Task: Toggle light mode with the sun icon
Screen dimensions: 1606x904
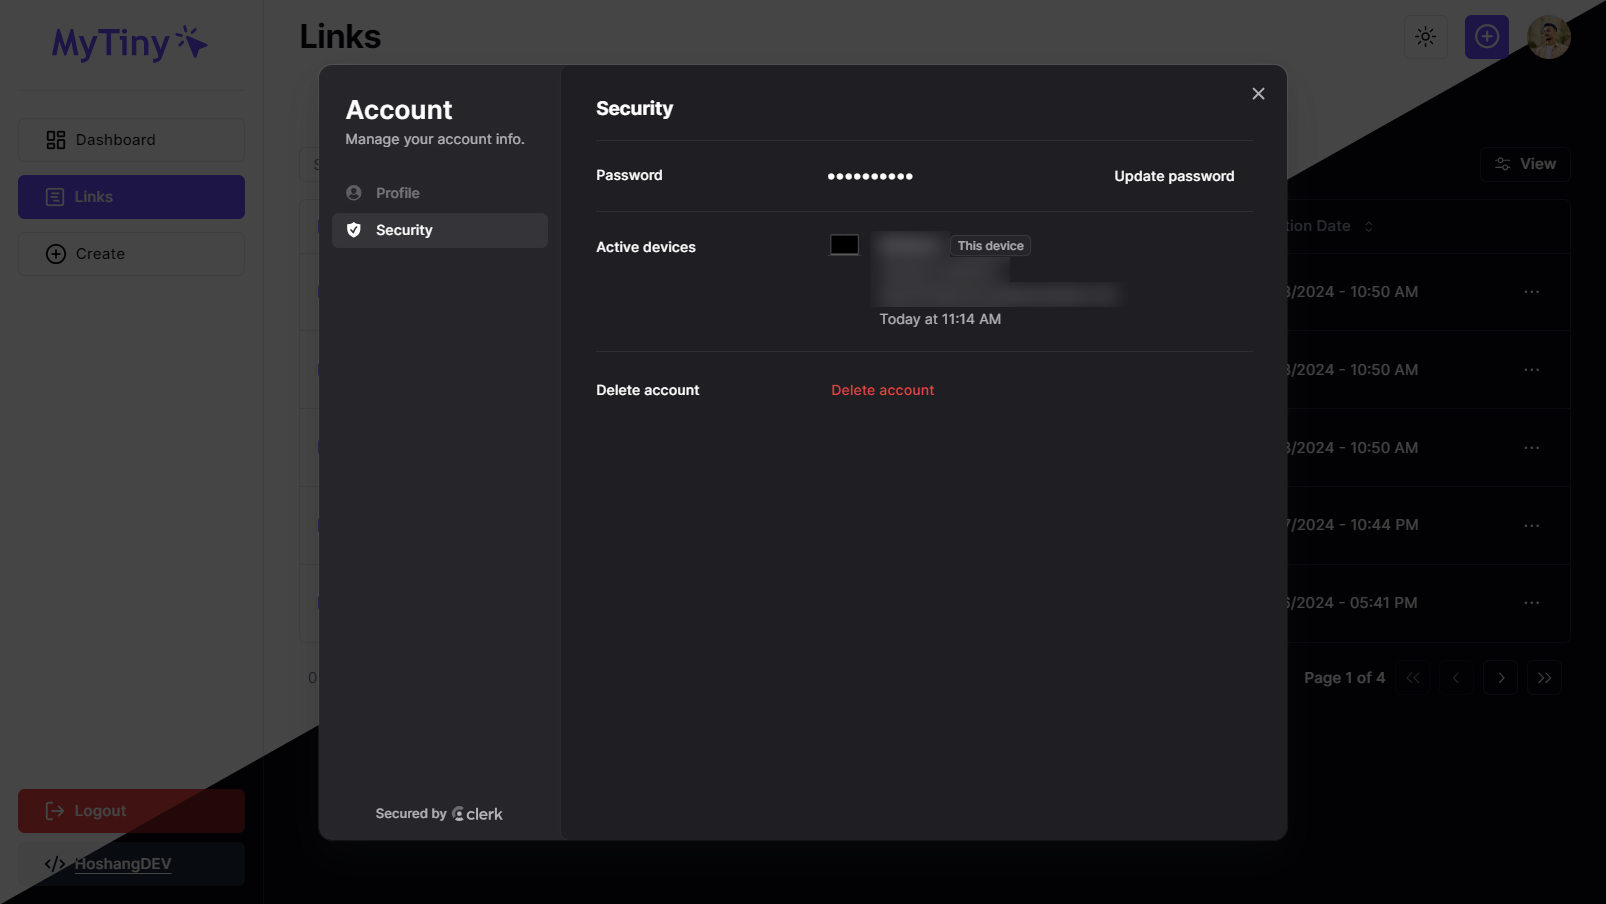Action: point(1424,36)
